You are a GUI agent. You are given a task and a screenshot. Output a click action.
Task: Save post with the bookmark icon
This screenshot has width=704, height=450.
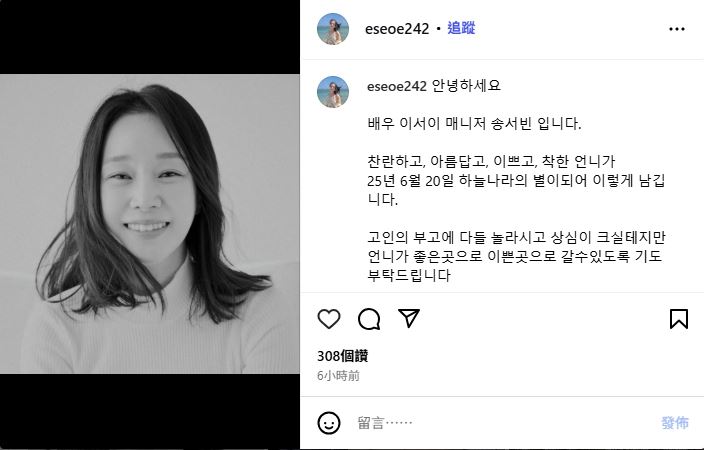point(678,318)
